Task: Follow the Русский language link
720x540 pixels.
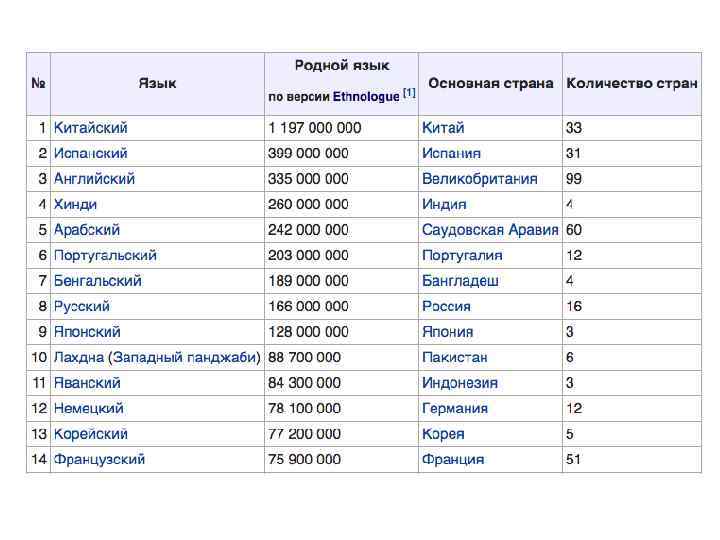Action: pos(82,306)
